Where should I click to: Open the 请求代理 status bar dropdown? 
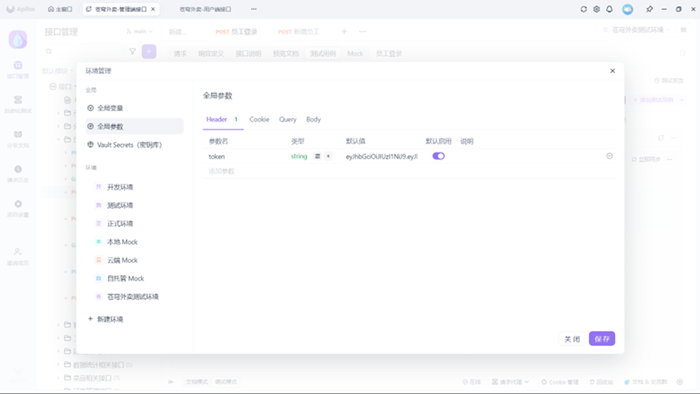(510, 382)
